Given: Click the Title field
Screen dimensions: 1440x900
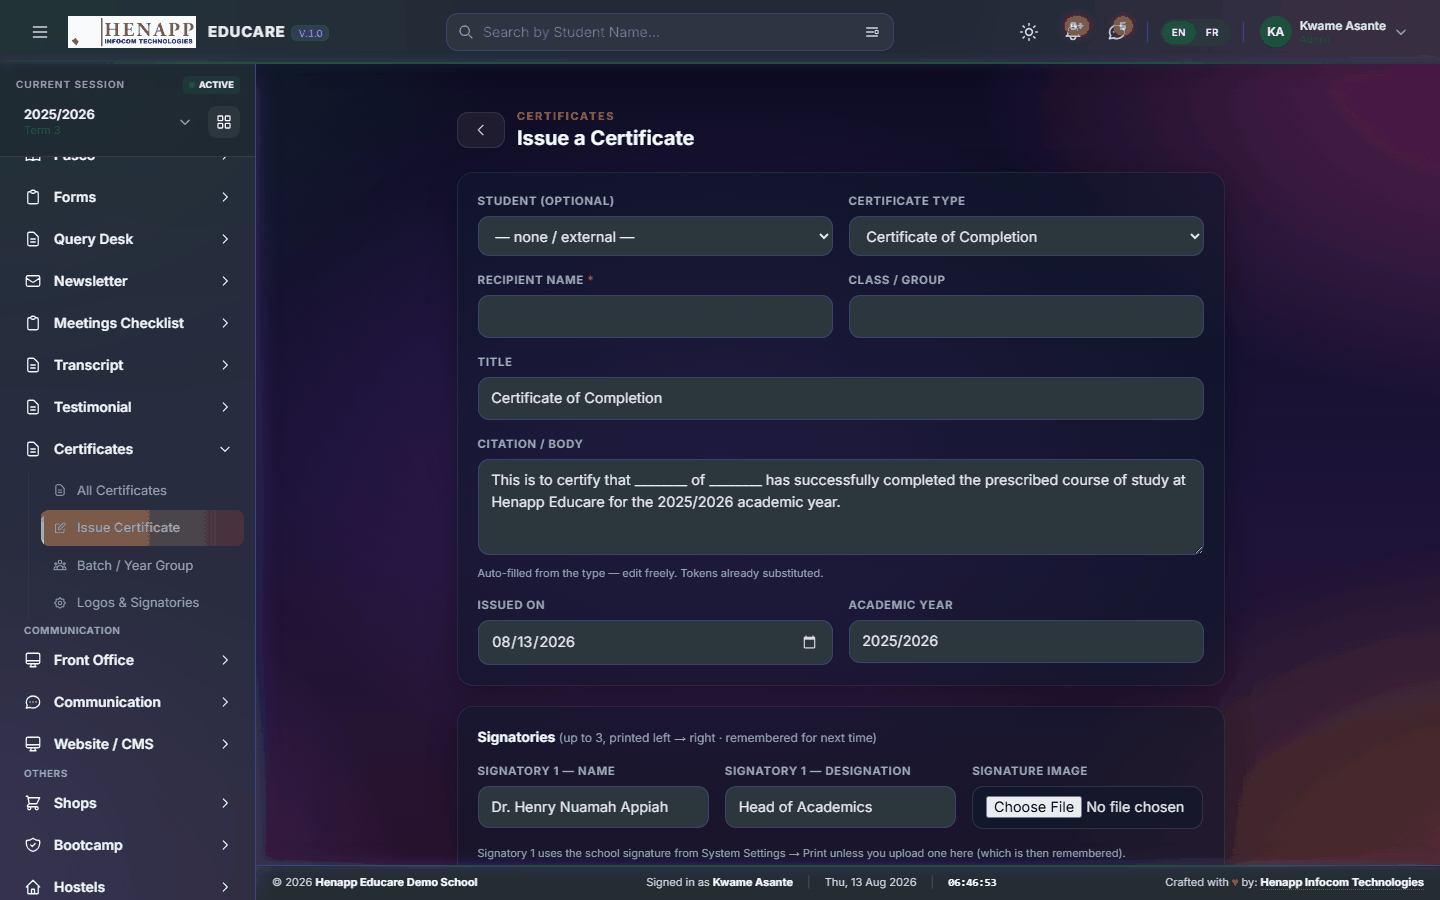Looking at the screenshot, I should (x=840, y=398).
